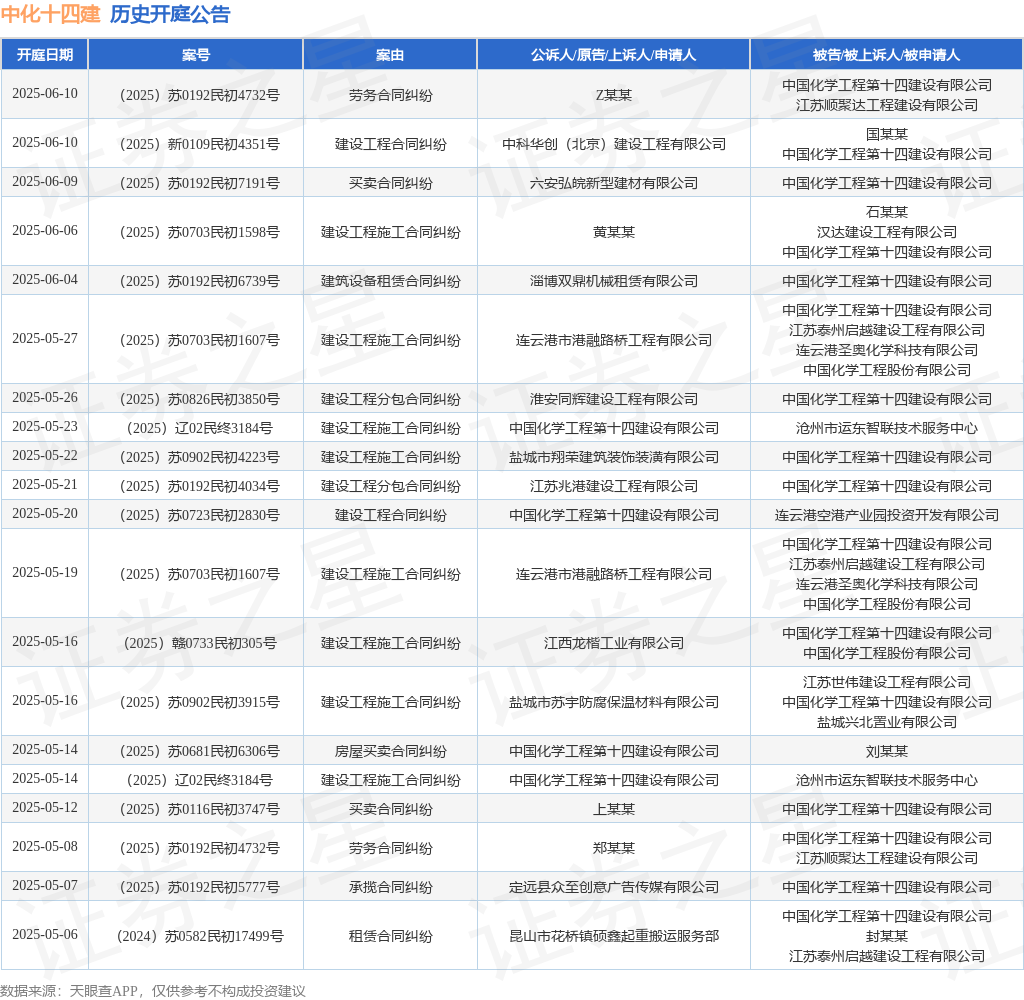This screenshot has height=1000, width=1024.
Task: Click the date "2025-05-19"
Action: [x=44, y=572]
